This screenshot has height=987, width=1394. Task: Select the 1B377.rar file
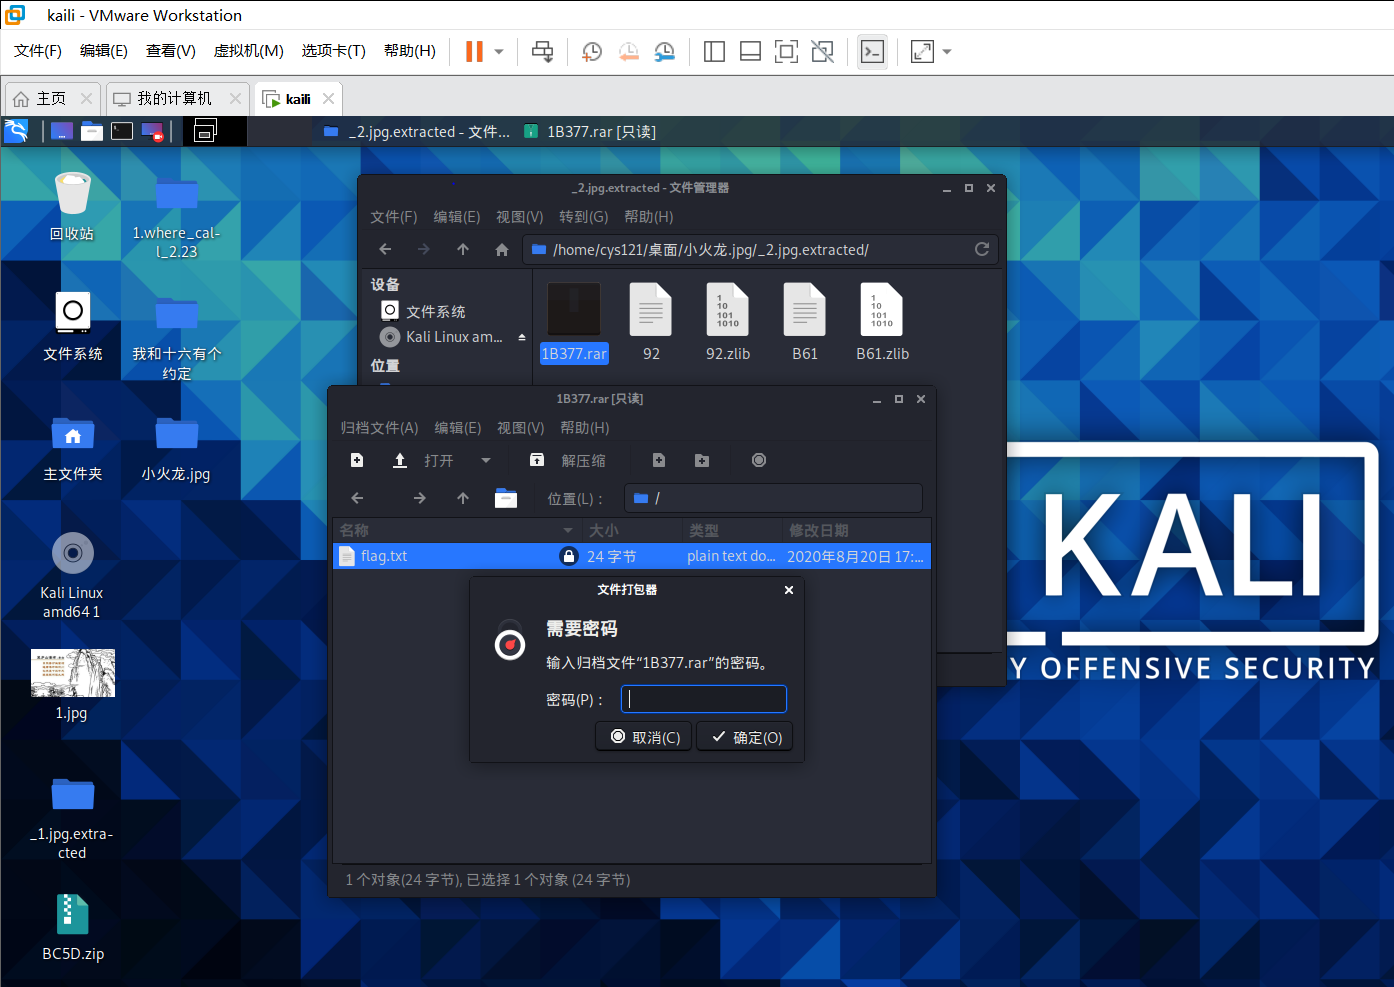coord(574,322)
